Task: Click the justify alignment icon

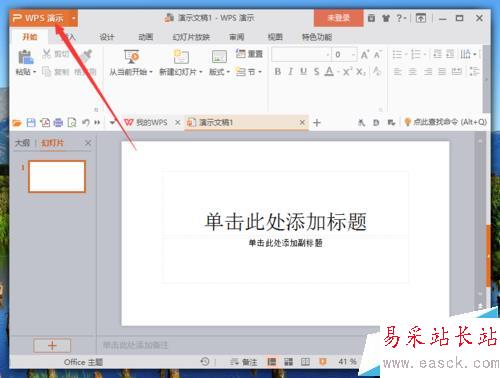Action: [x=442, y=71]
